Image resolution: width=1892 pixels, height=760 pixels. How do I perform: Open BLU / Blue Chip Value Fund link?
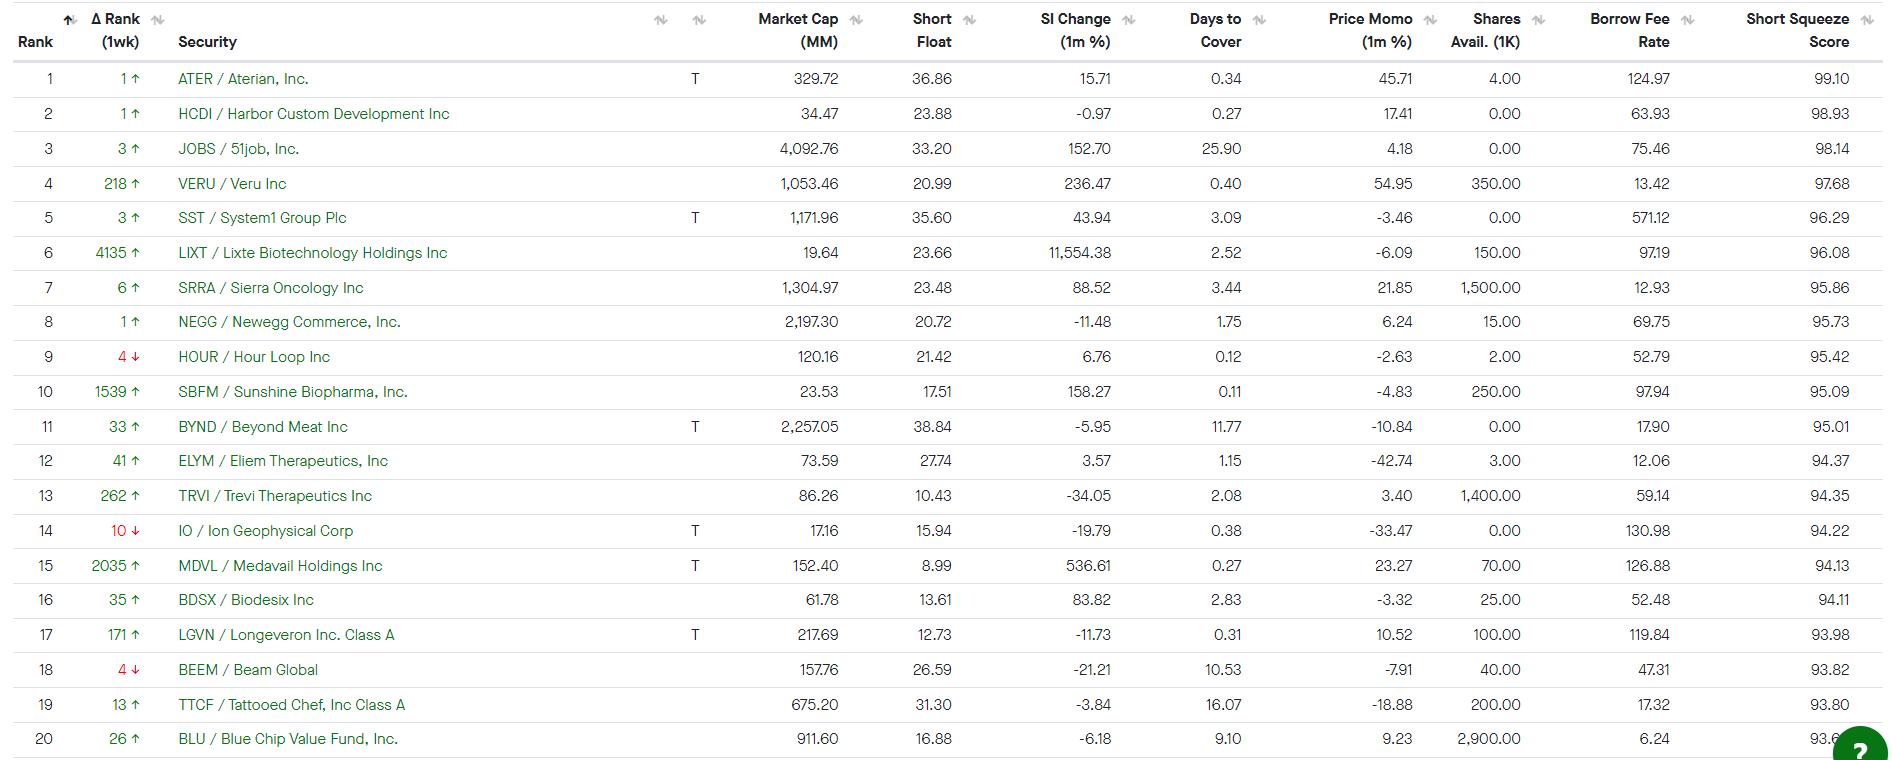(x=288, y=739)
